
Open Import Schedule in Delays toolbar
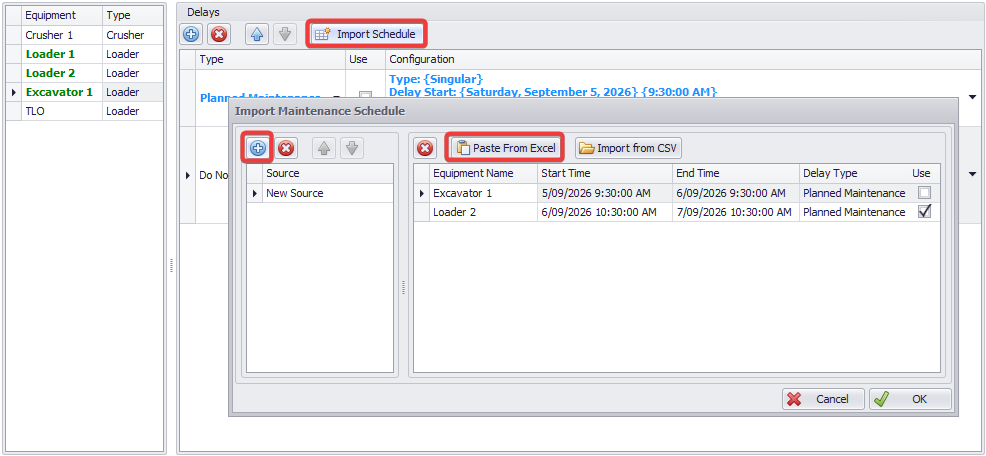tap(367, 35)
